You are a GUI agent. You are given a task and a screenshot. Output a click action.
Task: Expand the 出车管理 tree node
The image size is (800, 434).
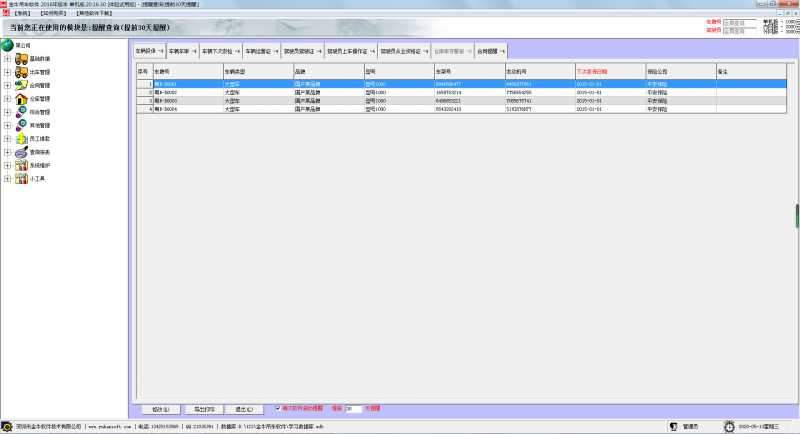8,72
